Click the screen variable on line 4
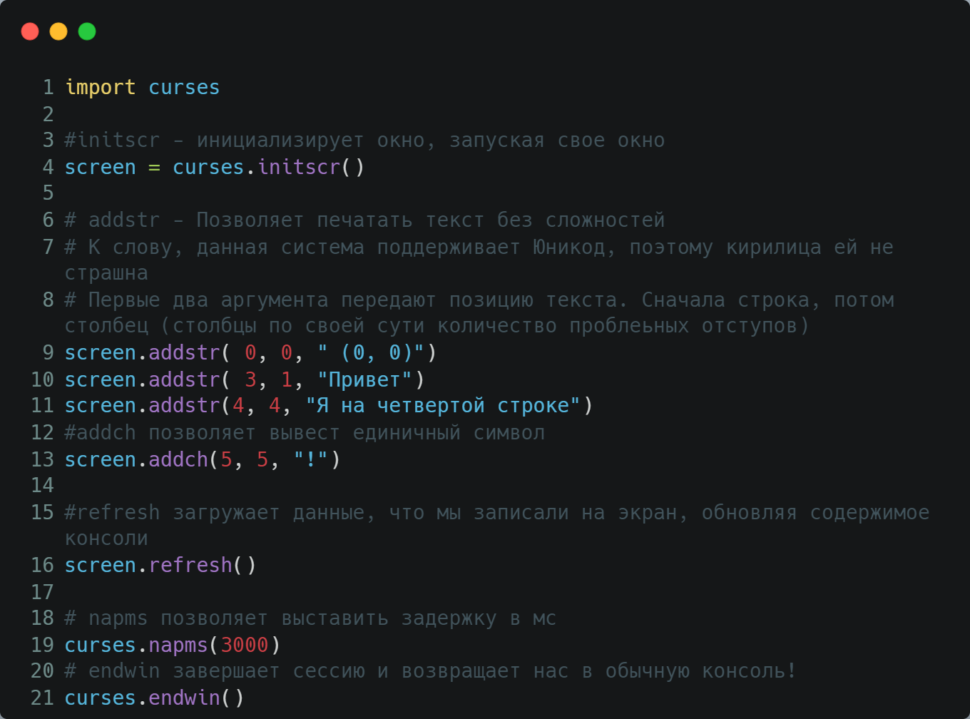This screenshot has height=719, width=970. pyautogui.click(x=100, y=166)
